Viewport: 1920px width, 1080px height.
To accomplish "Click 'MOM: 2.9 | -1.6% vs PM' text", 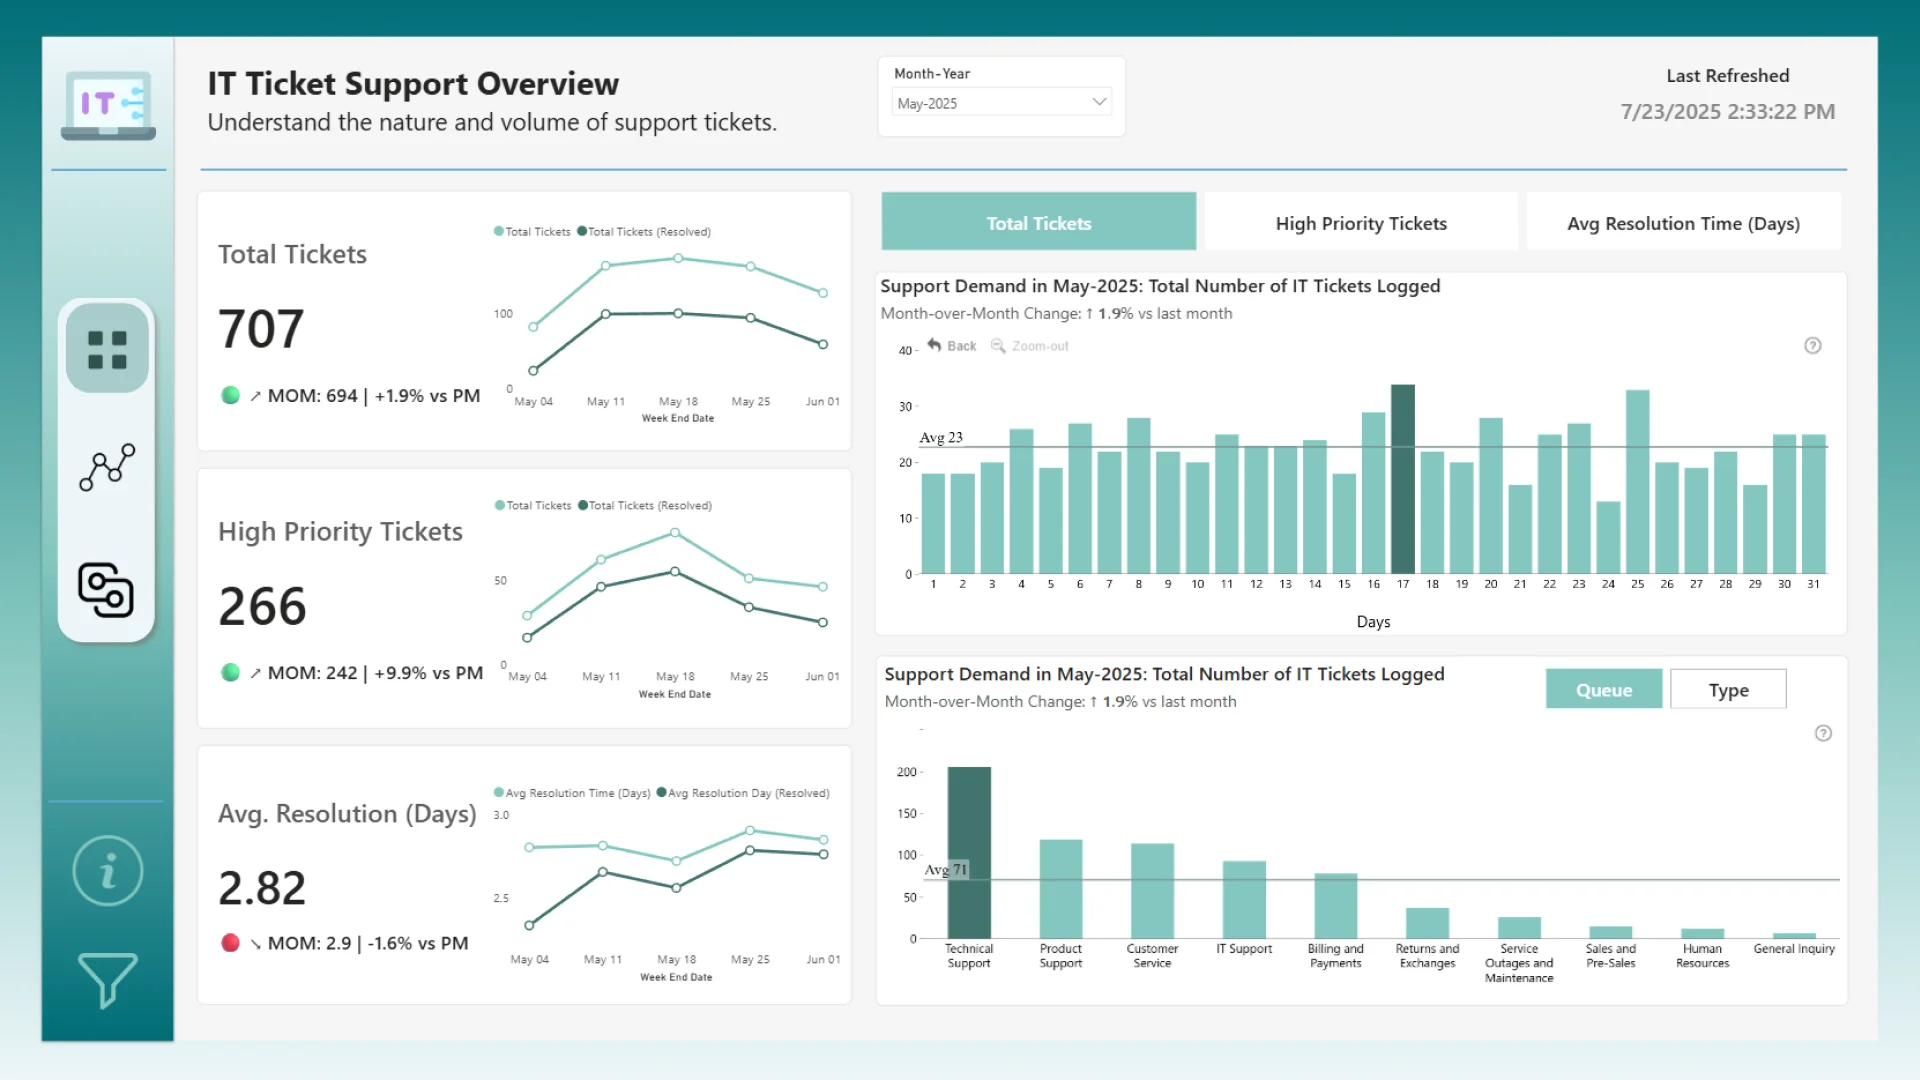I will tap(368, 943).
